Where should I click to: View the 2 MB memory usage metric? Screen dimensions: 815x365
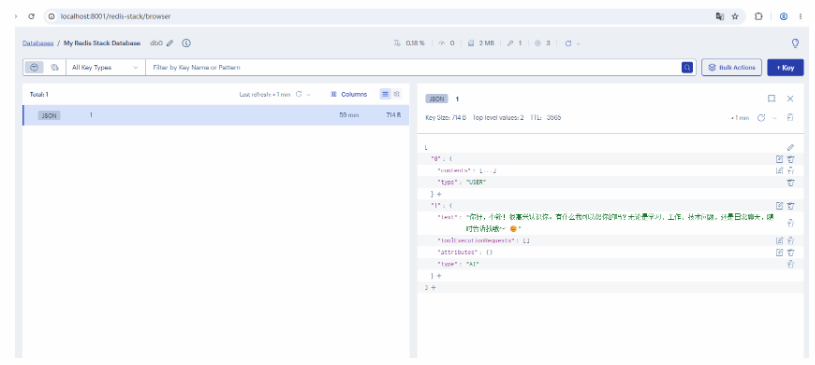[481, 44]
